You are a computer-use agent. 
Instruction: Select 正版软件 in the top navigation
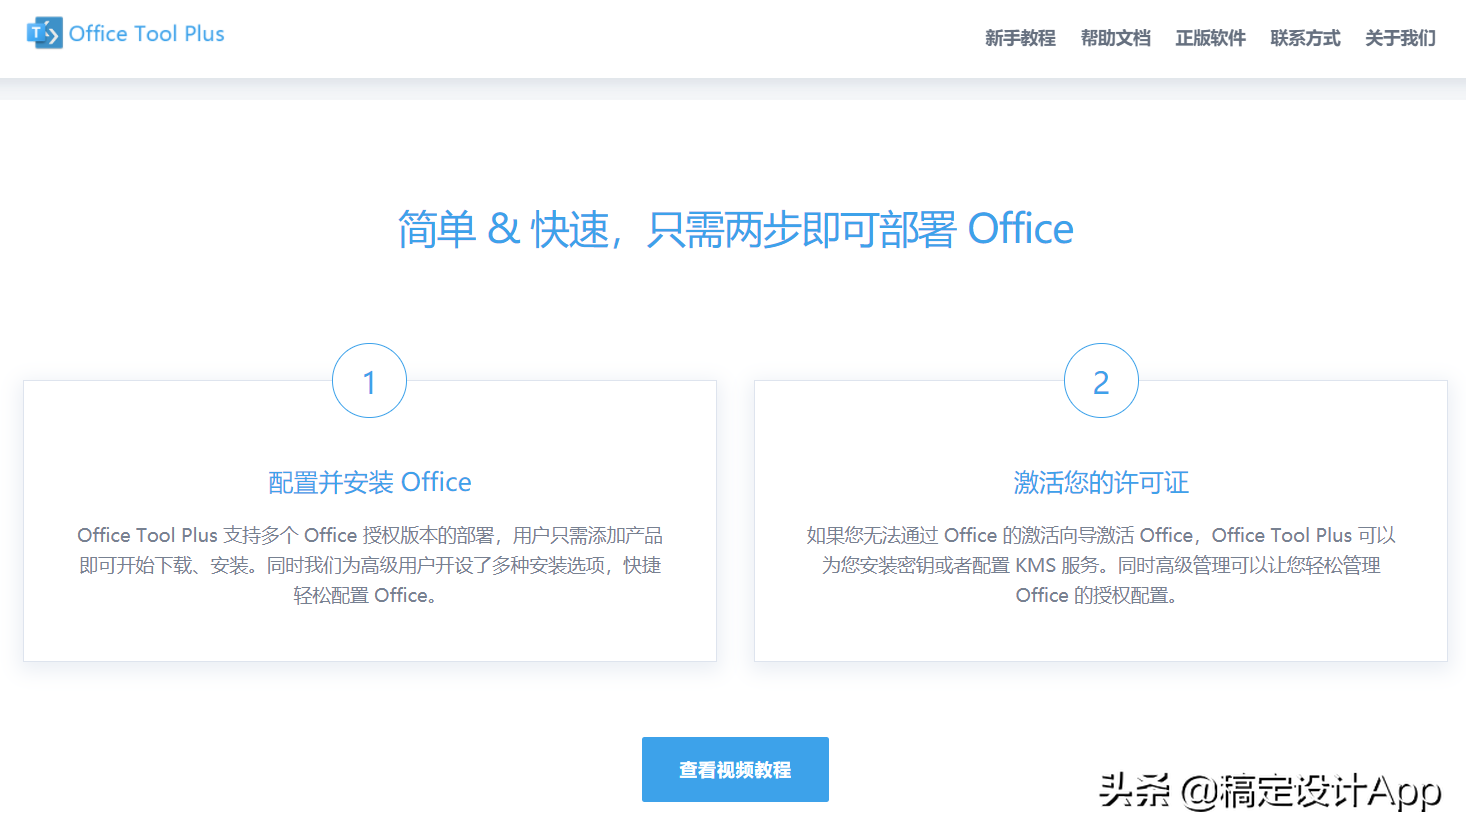[x=1210, y=38]
